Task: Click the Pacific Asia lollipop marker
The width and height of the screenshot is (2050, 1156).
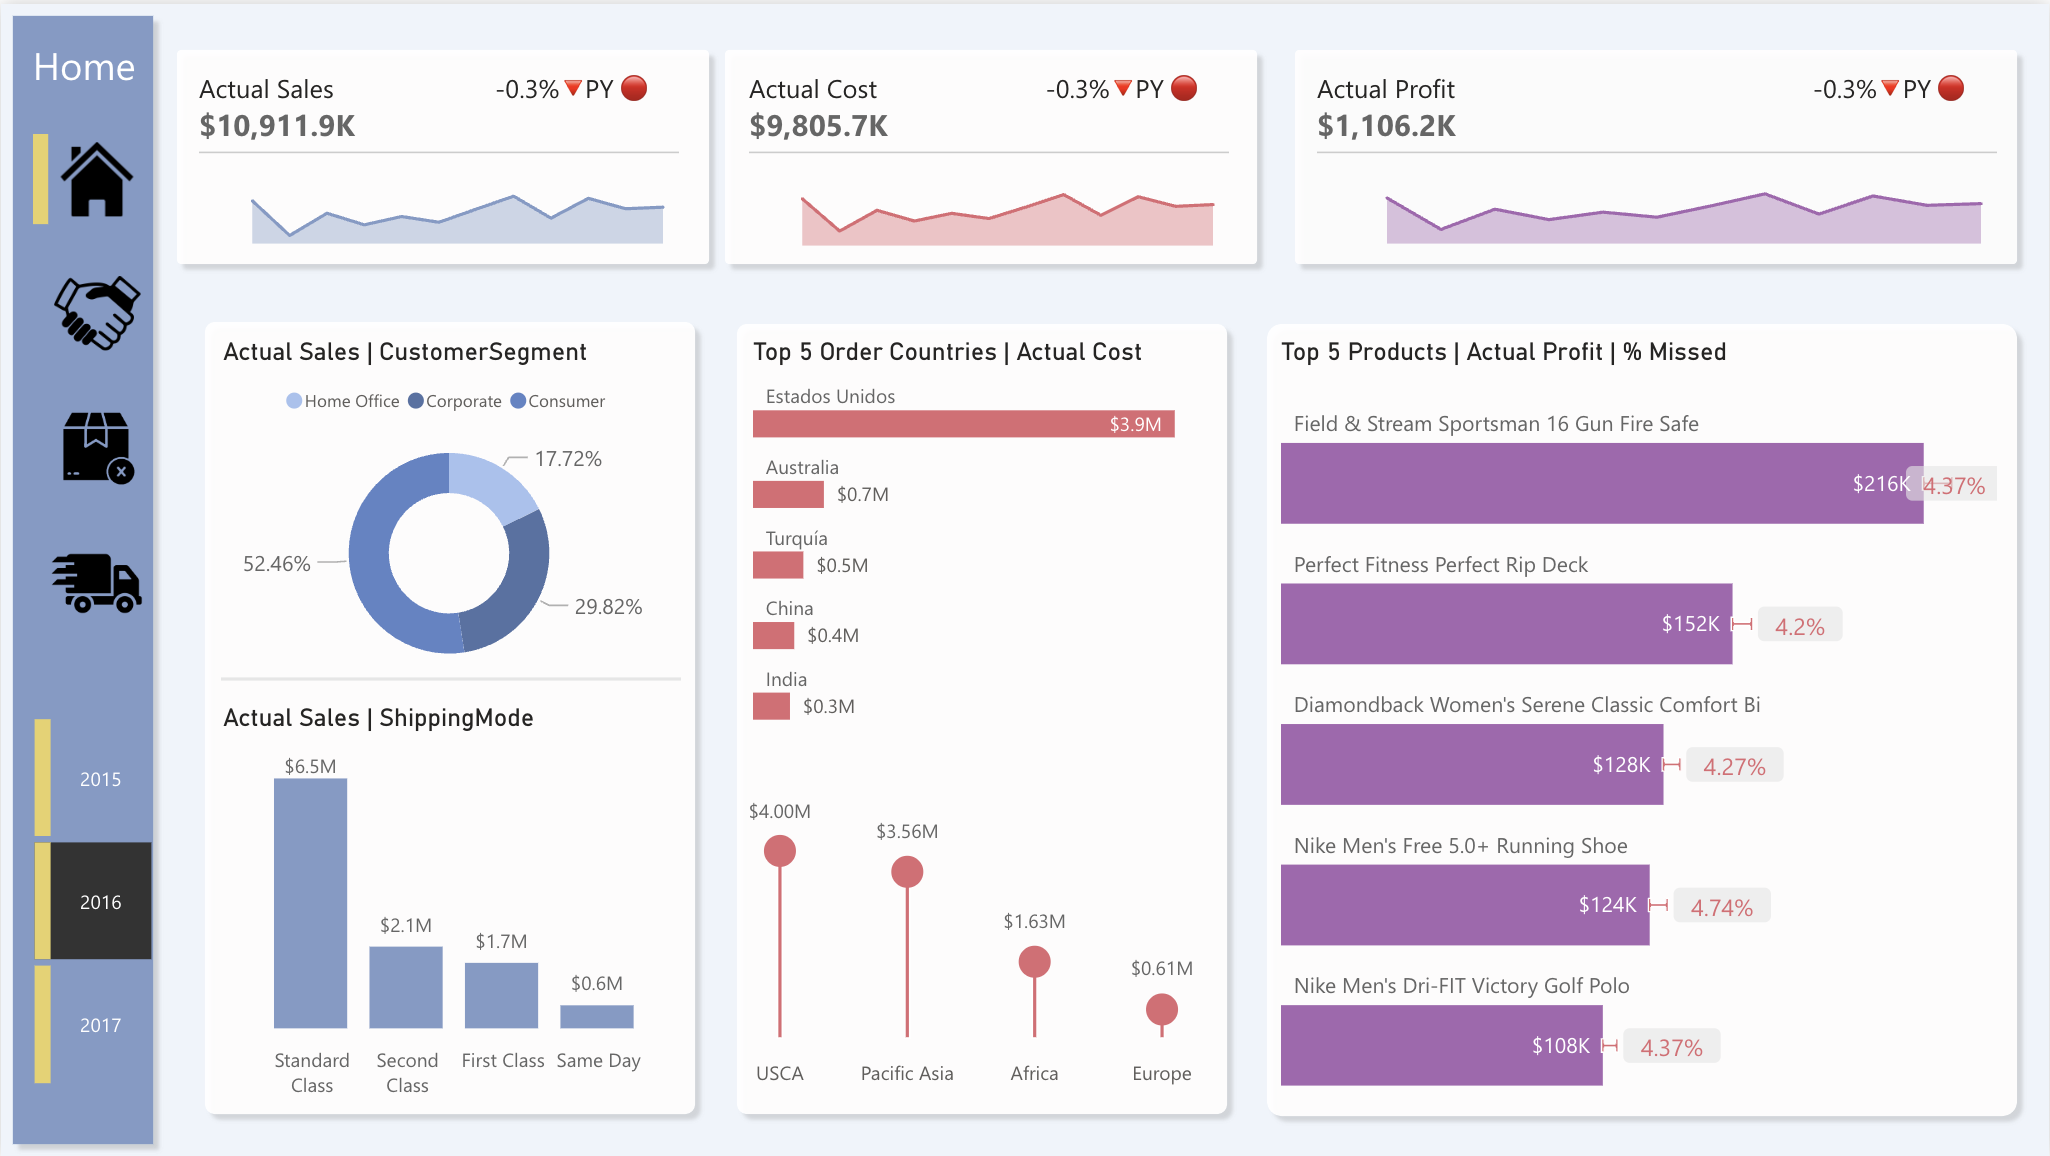Action: pyautogui.click(x=907, y=872)
